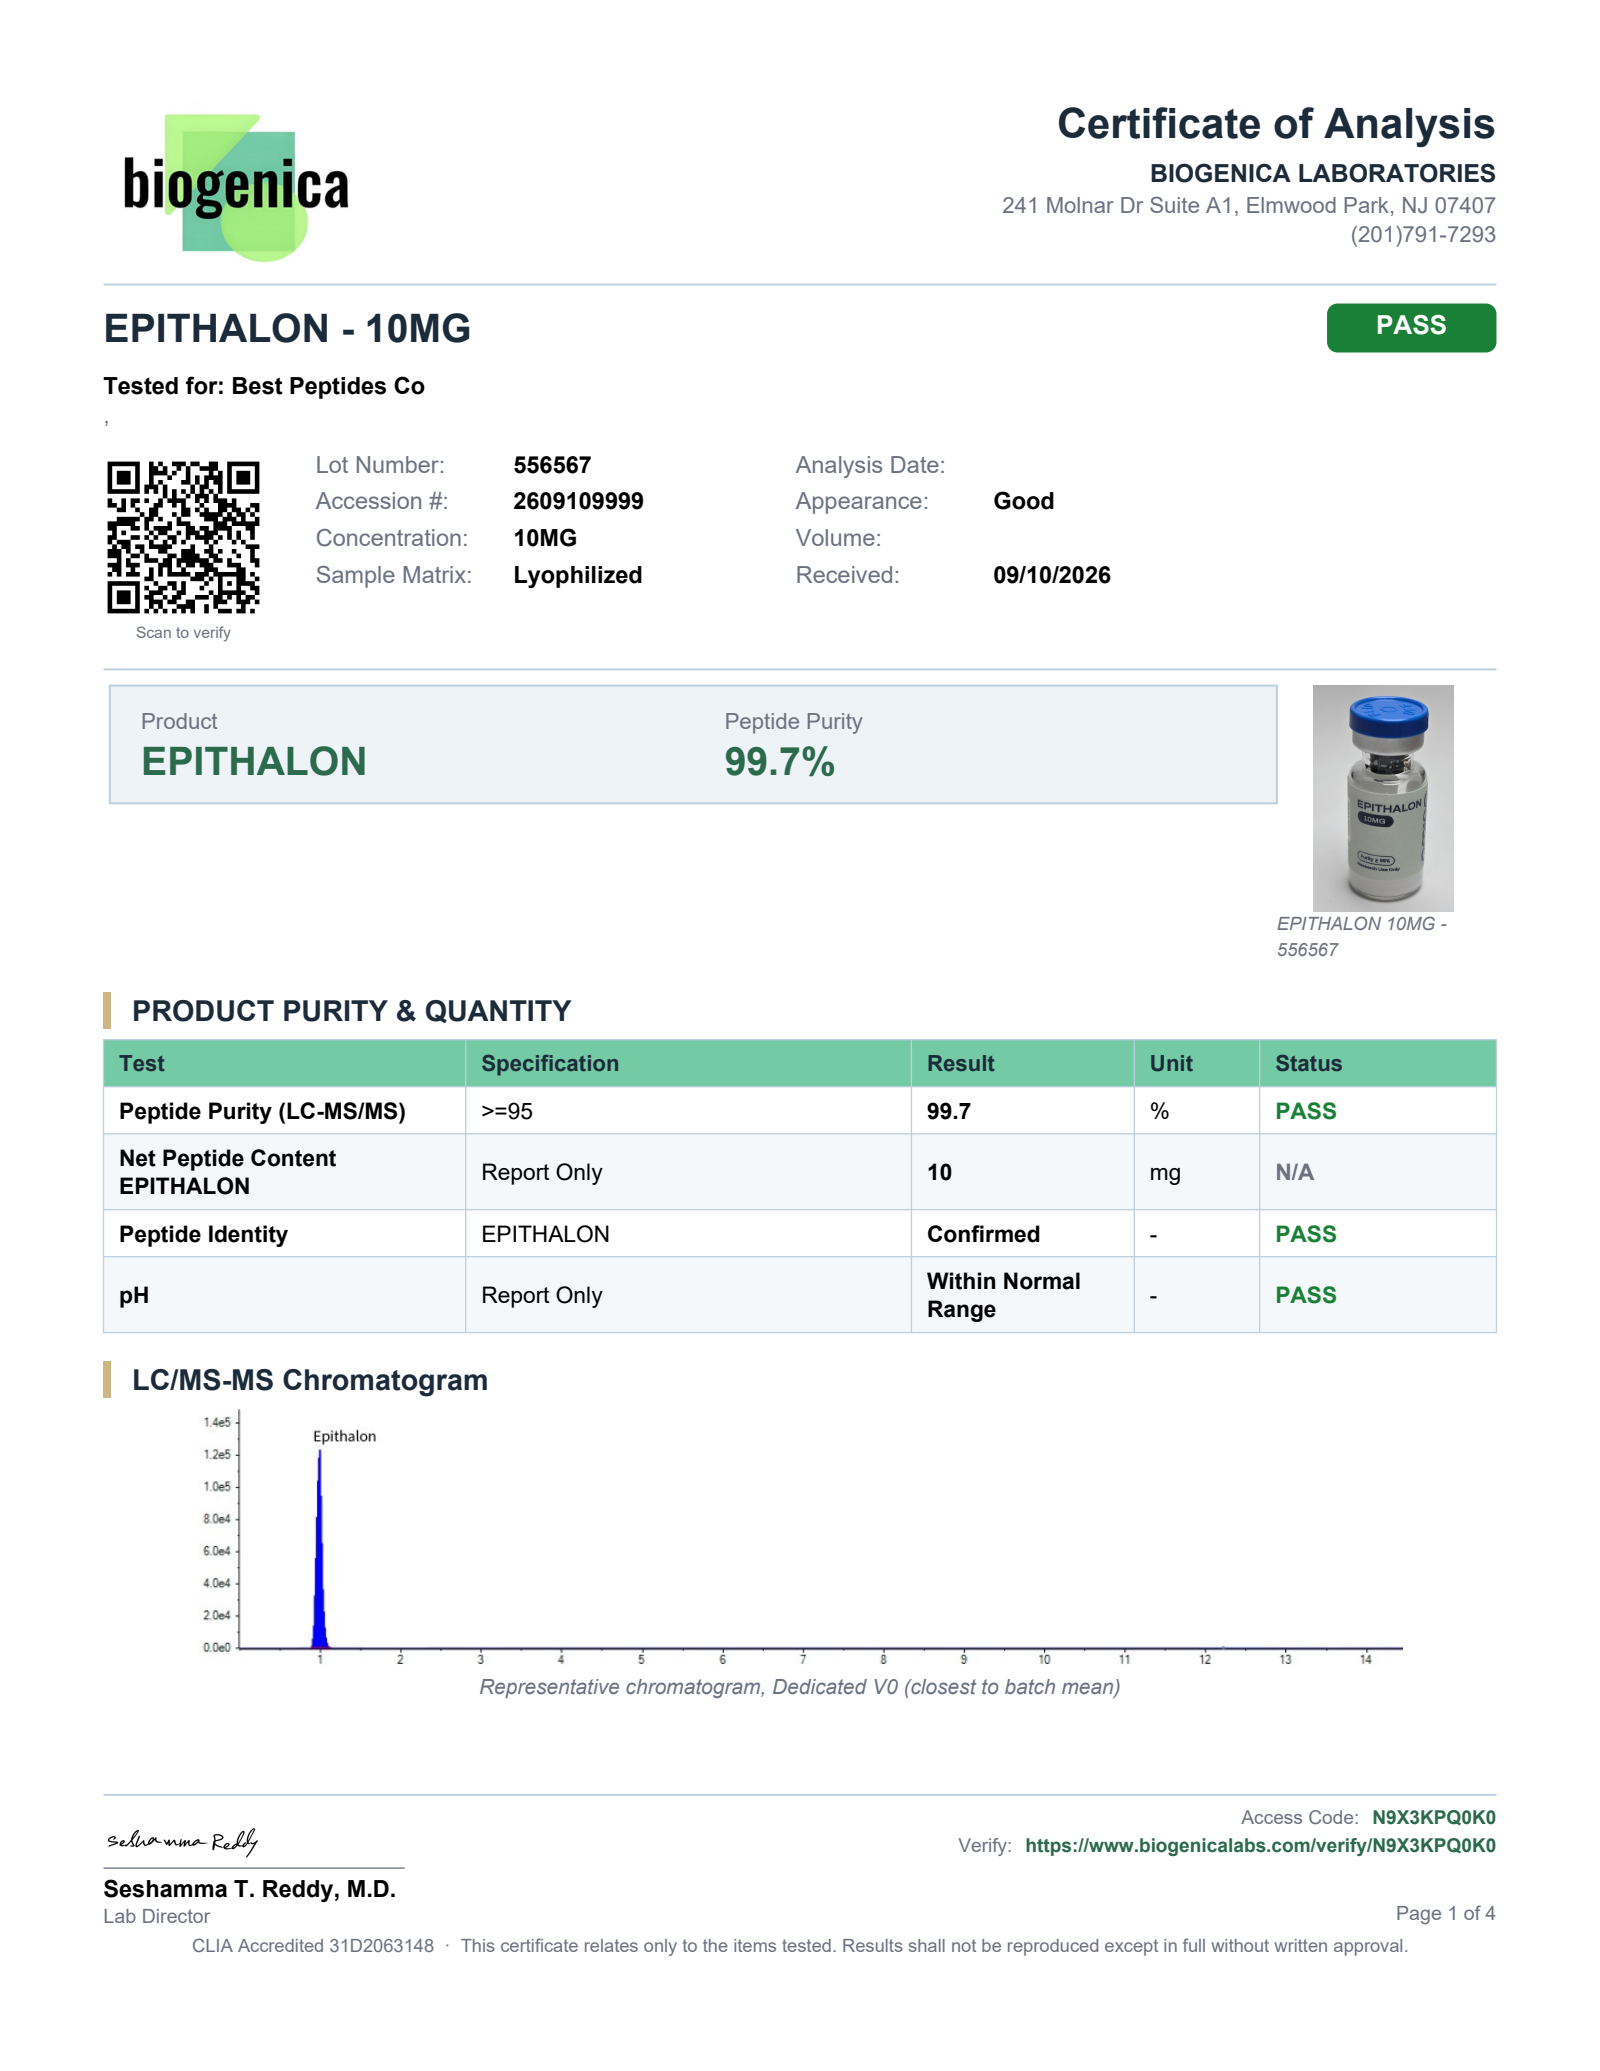
Task: Click the 99.7% Peptide Purity figure
Action: (x=779, y=762)
